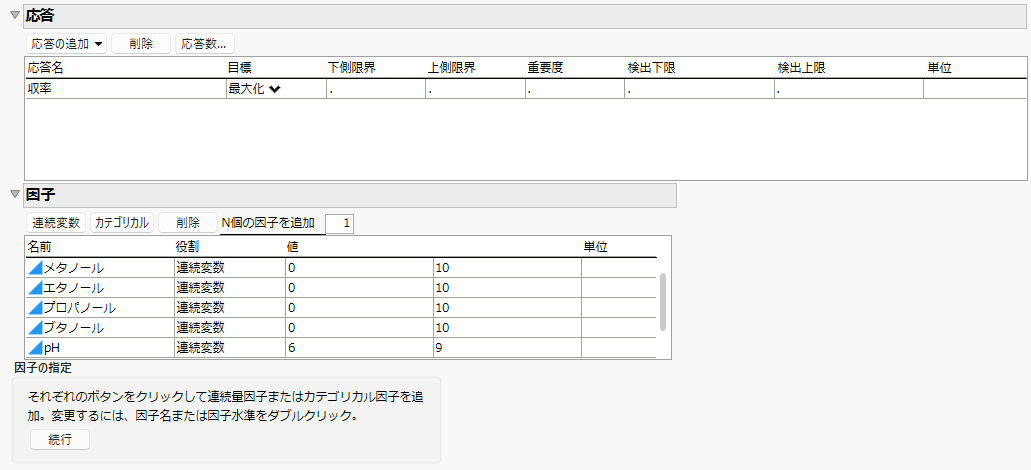Click the low value 0 for ブタノール

359,327
